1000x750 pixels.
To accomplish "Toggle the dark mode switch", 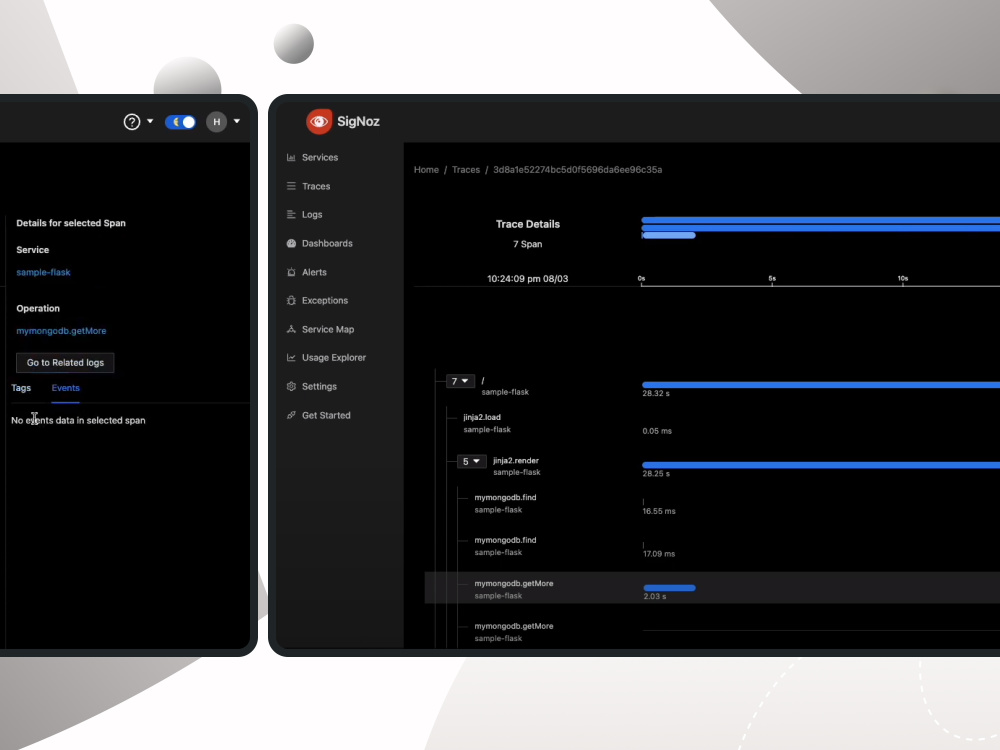I will 180,122.
